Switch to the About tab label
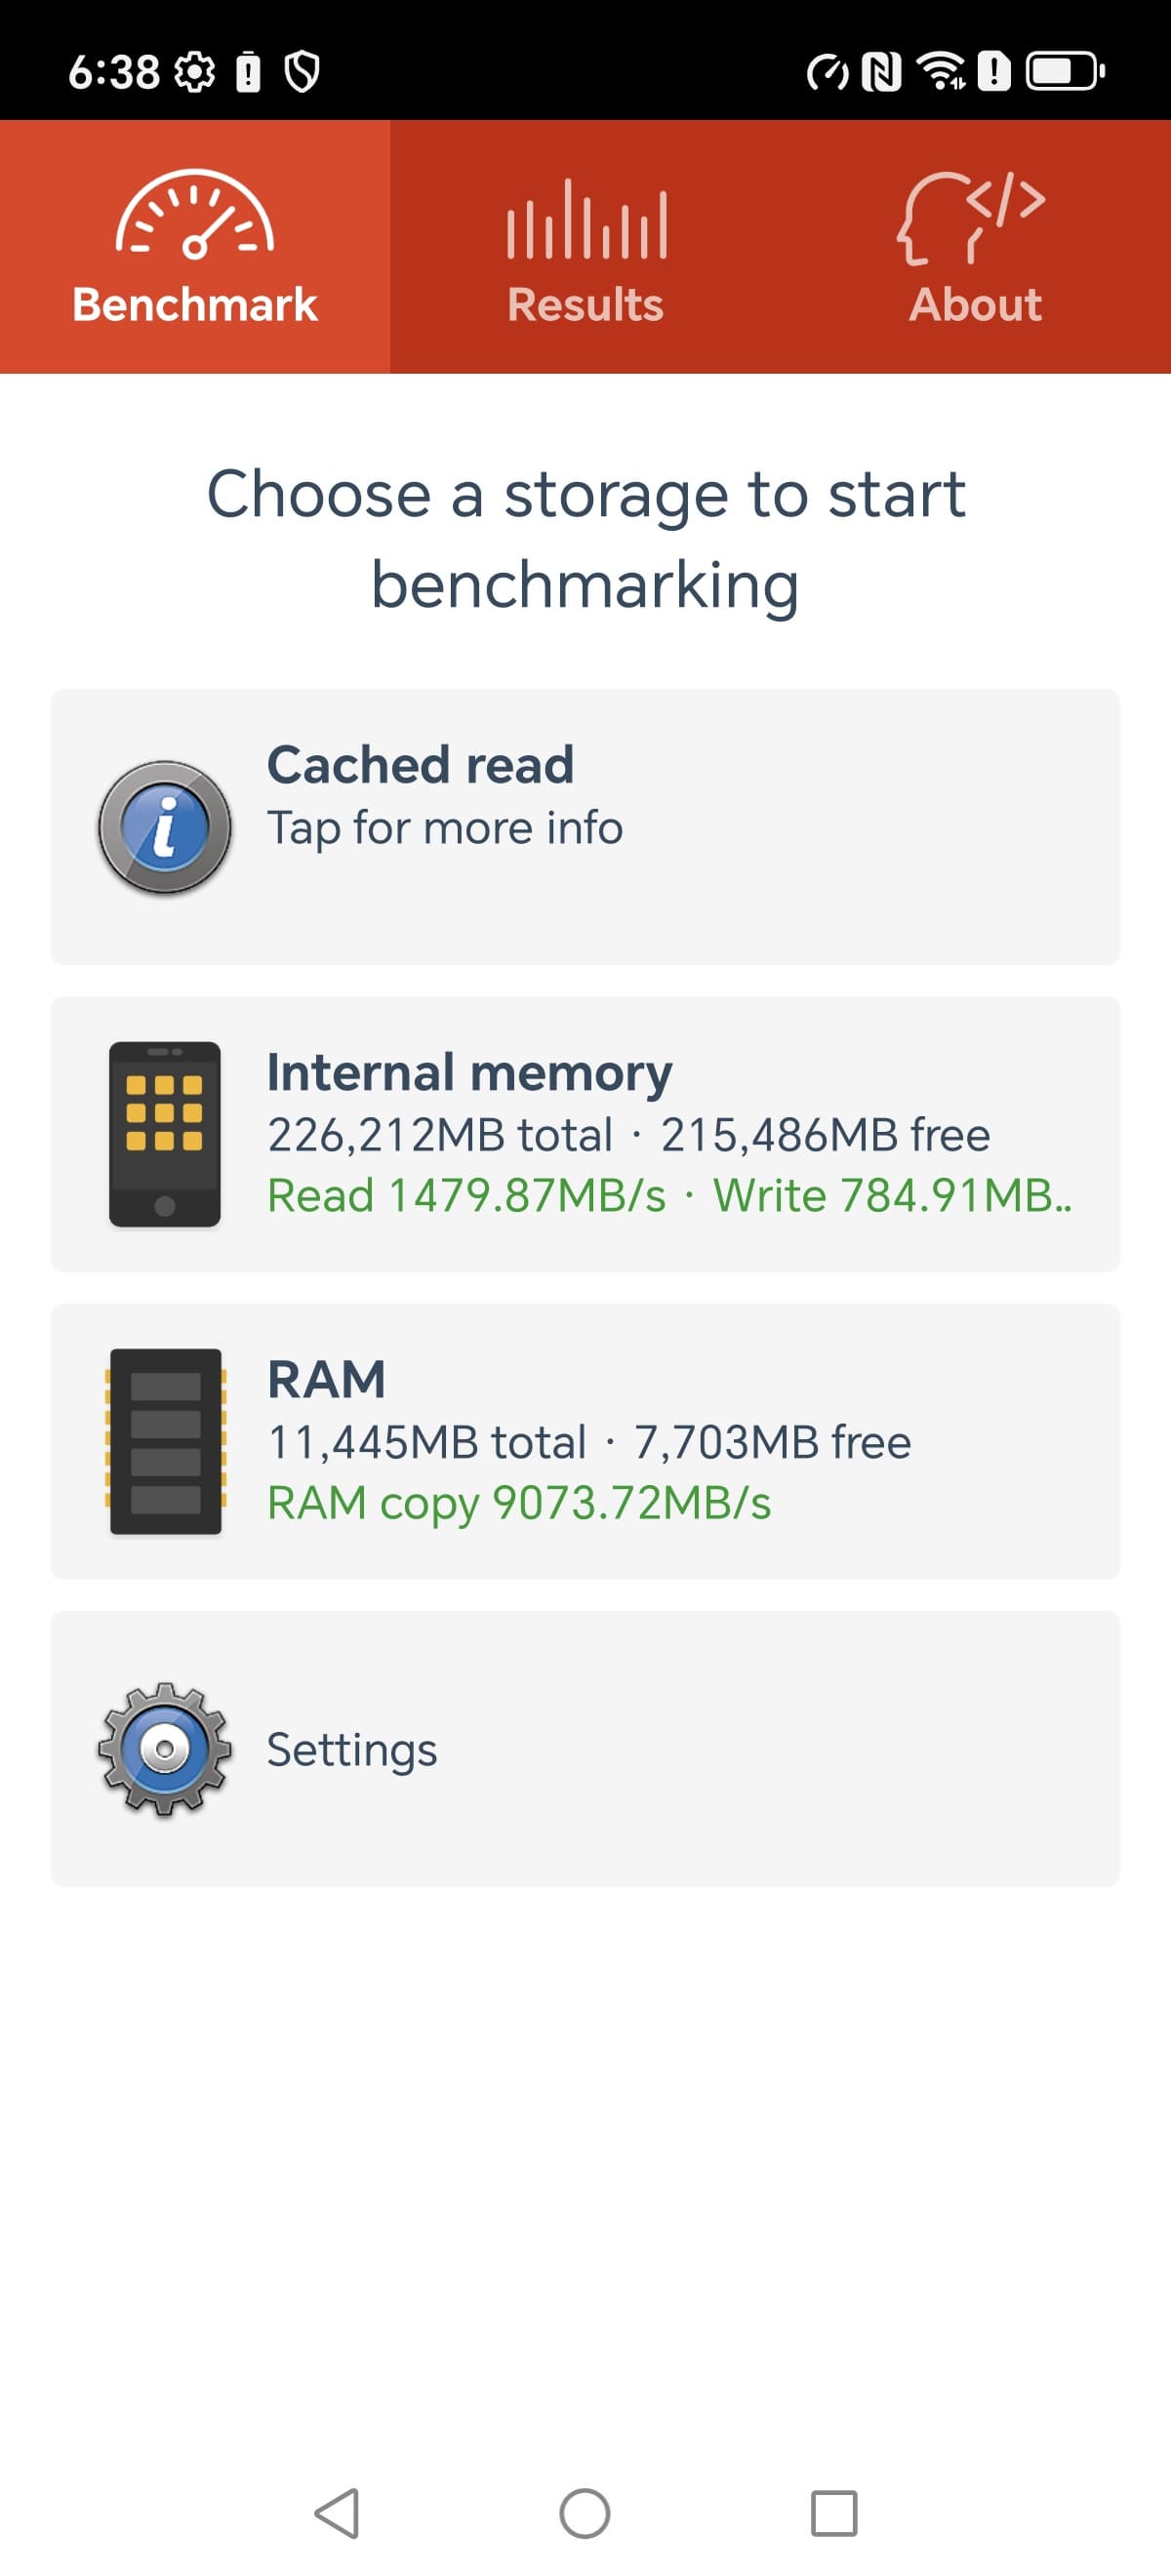1171x2576 pixels. (x=975, y=305)
